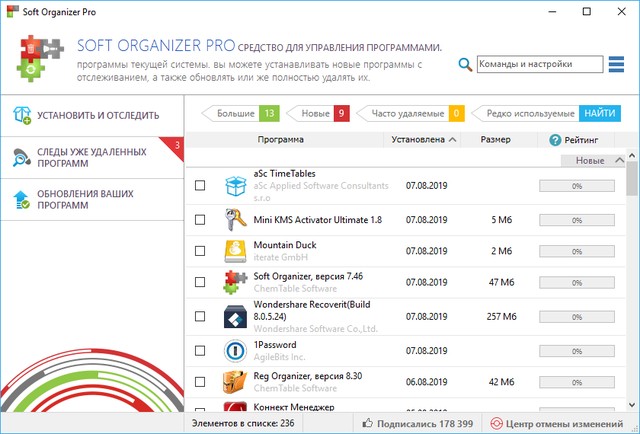Tick the Reg Organizer version 8.30 checkbox
Screen dimensions: 640x434
coord(200,382)
